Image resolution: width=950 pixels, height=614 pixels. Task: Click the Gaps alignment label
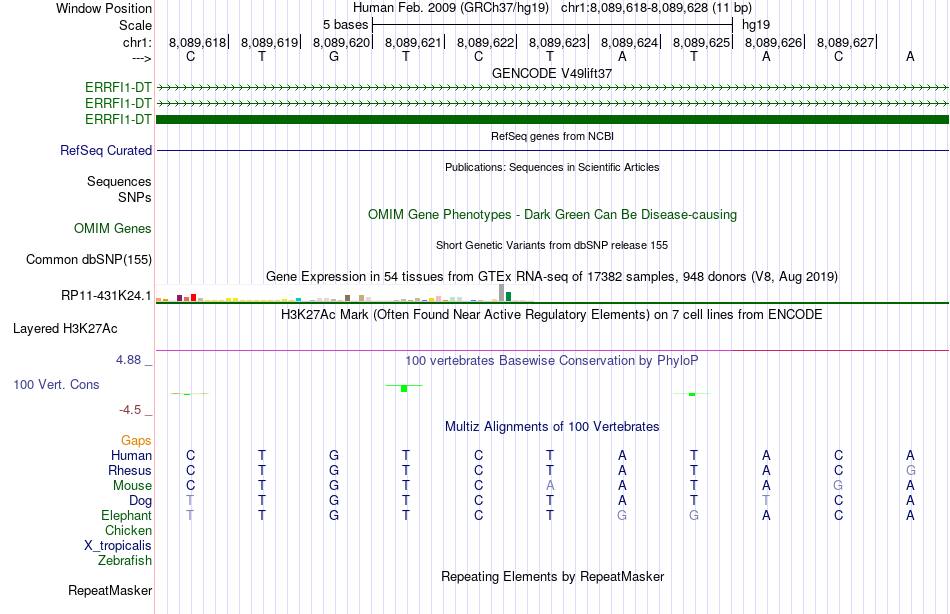(x=136, y=441)
